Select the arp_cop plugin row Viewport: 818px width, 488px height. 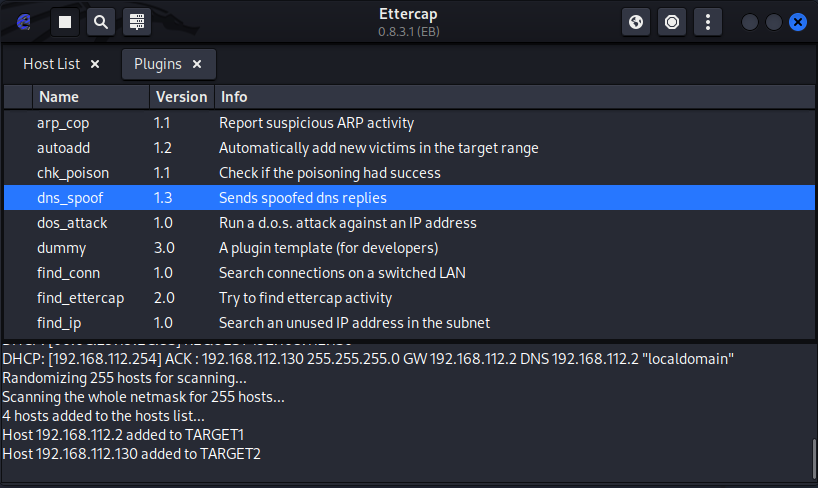[x=63, y=123]
